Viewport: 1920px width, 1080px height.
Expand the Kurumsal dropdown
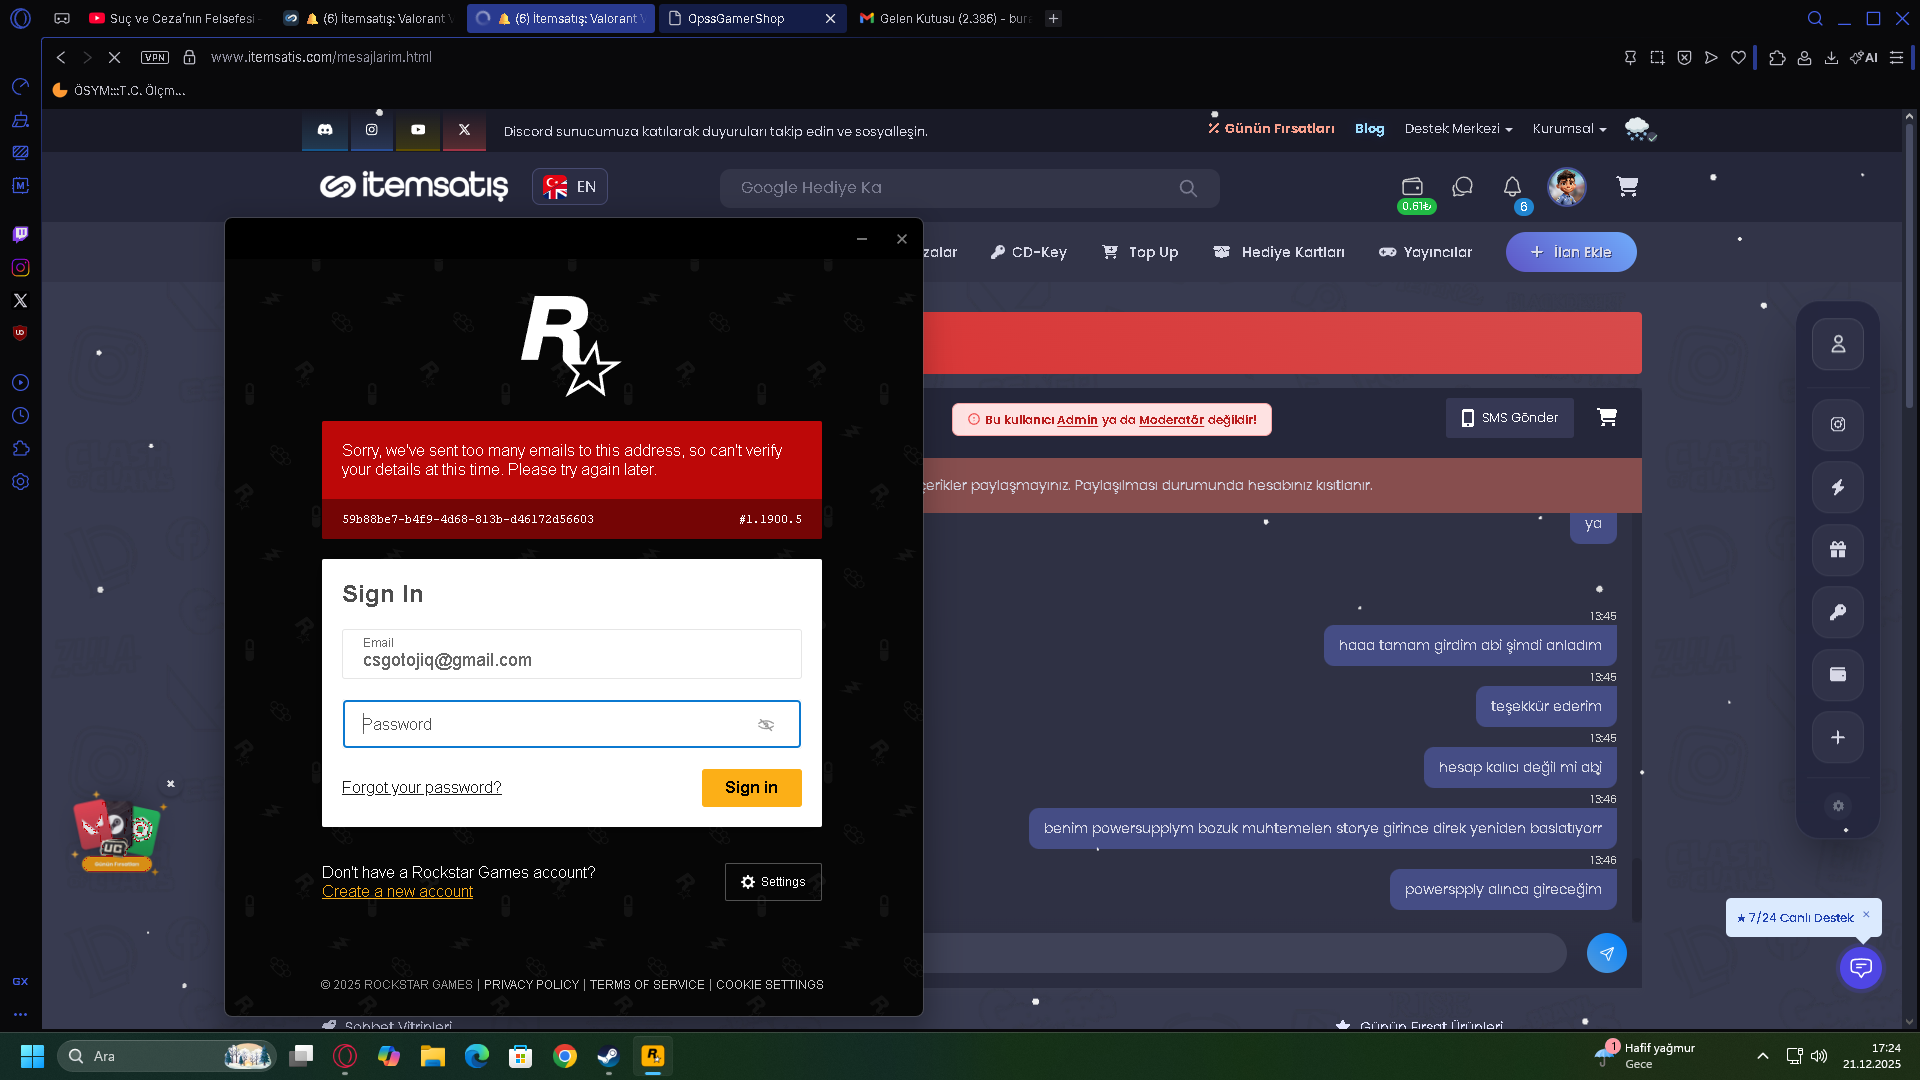pyautogui.click(x=1569, y=129)
